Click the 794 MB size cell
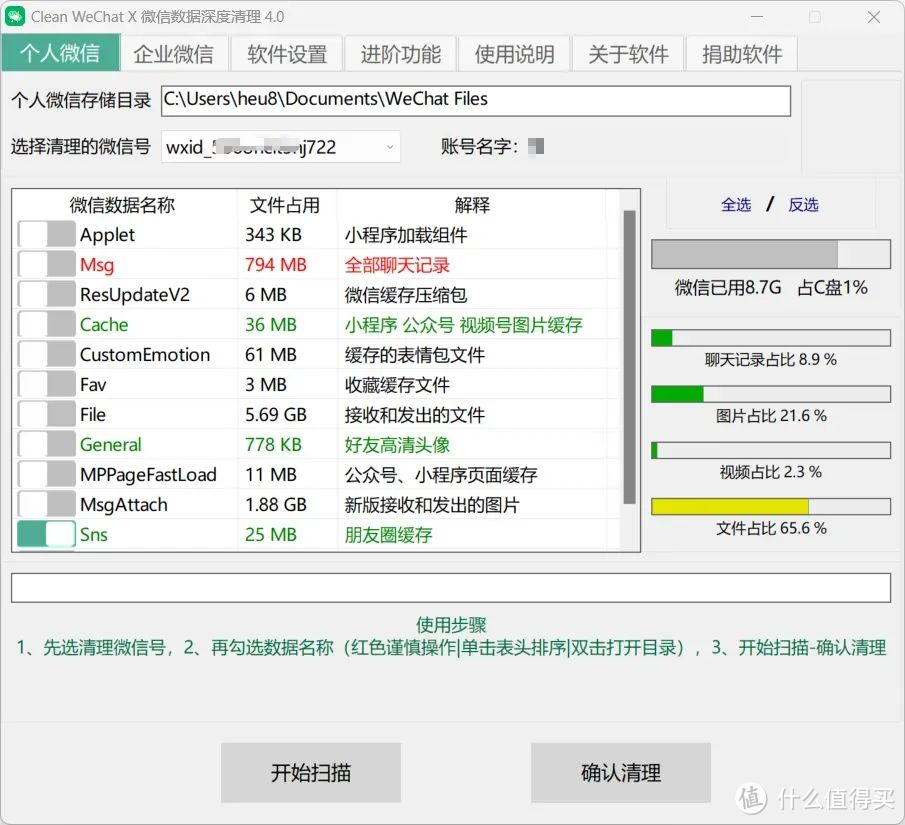Image resolution: width=905 pixels, height=825 pixels. [x=276, y=264]
